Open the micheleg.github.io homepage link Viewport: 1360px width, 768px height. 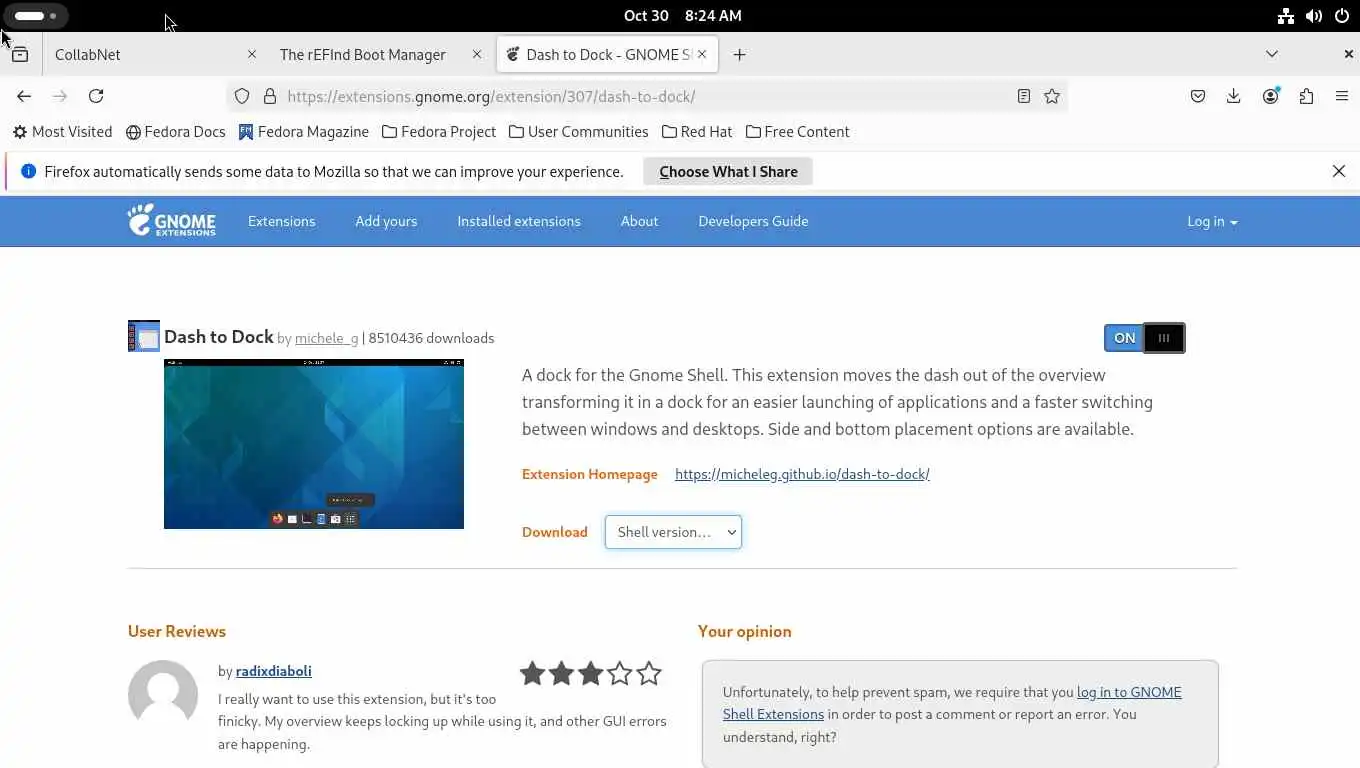(802, 474)
